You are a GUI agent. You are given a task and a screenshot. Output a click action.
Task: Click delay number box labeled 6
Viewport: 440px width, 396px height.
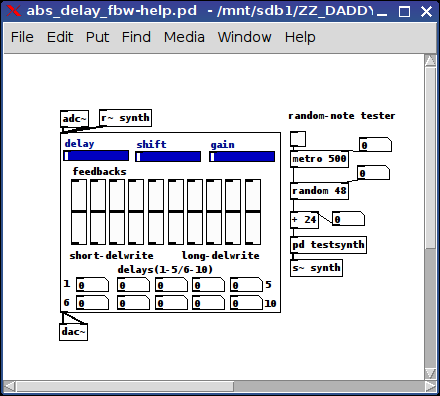pyautogui.click(x=92, y=303)
